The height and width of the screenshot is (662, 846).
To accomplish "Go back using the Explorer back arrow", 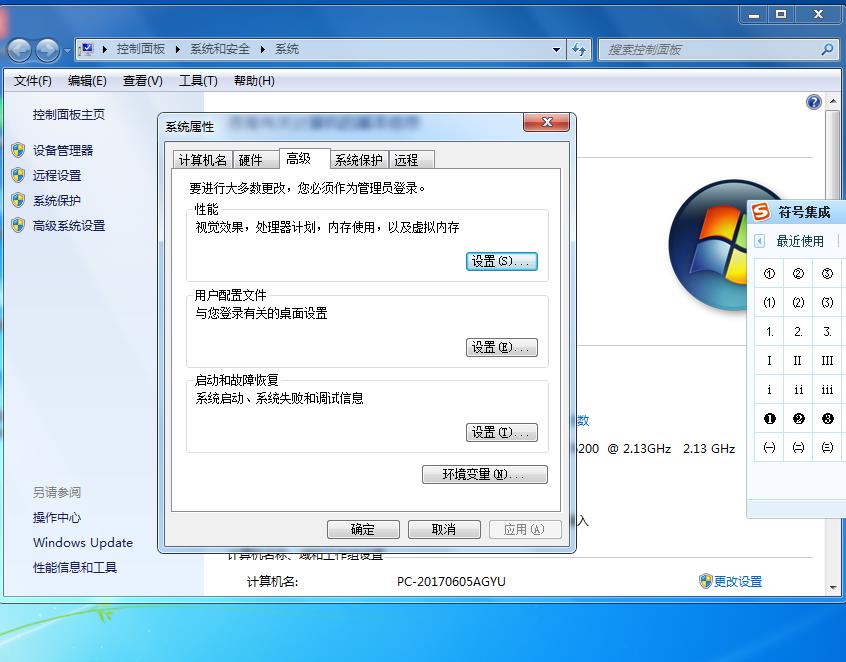I will click(20, 51).
